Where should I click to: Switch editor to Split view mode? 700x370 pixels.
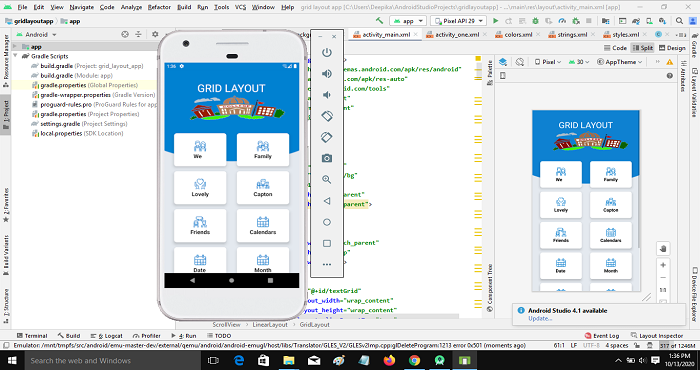pos(642,48)
